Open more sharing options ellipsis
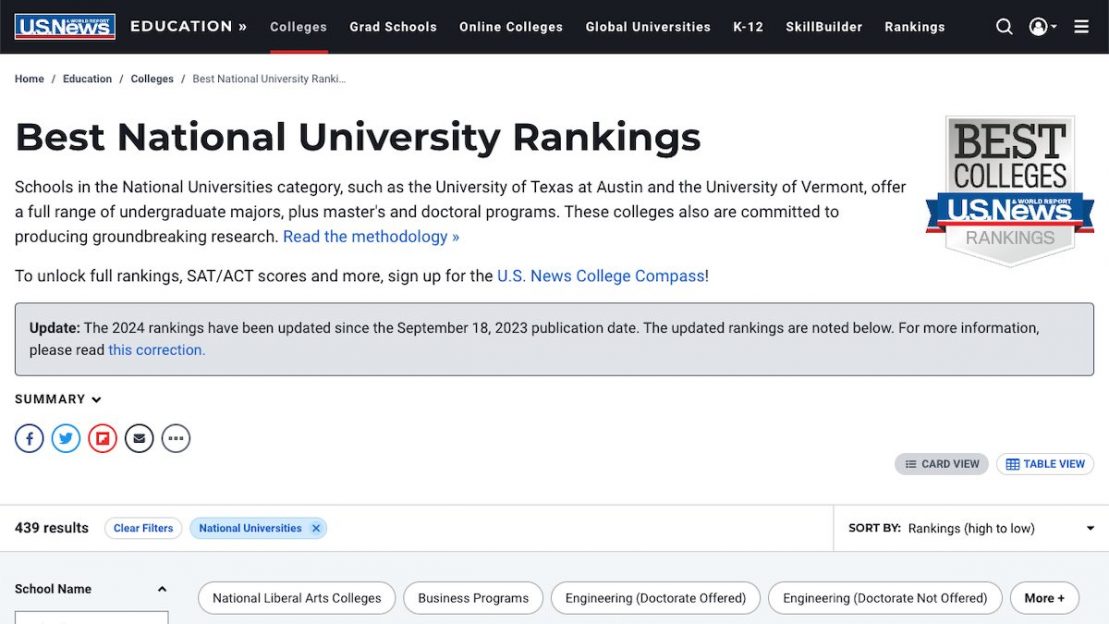Screen dimensions: 1109x624 coord(176,438)
